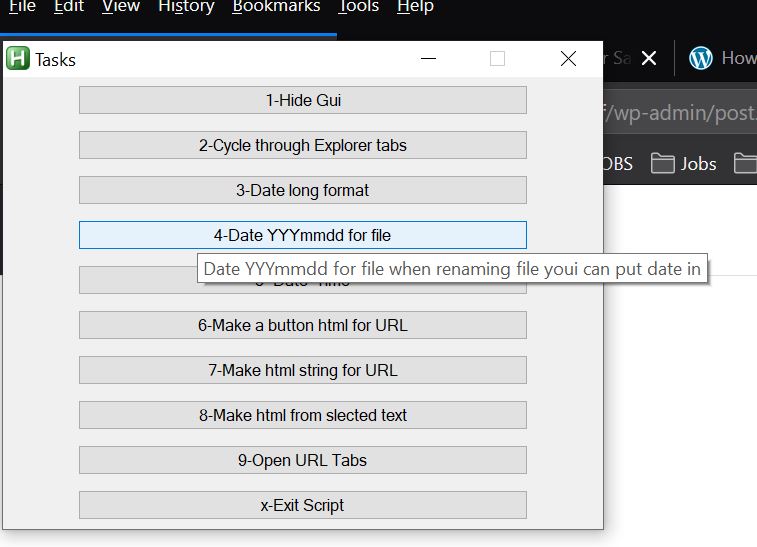
Task: Open the View menu
Action: pyautogui.click(x=121, y=7)
